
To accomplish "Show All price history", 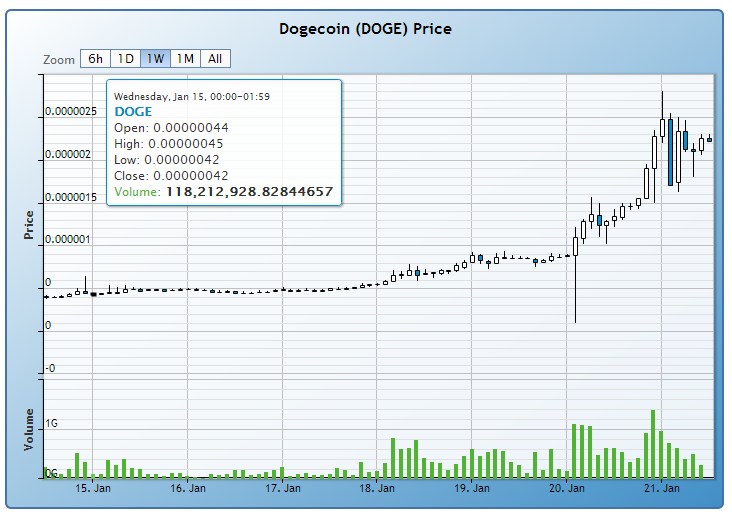I will pyautogui.click(x=215, y=59).
